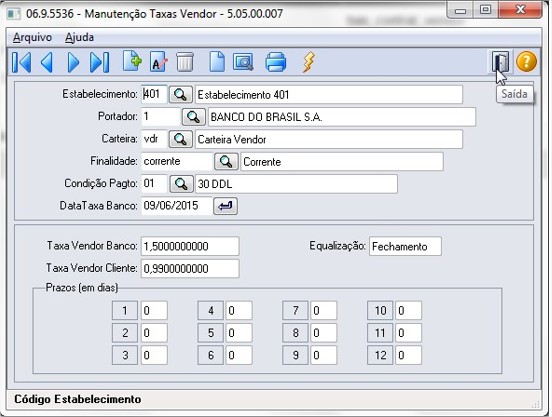
Task: Click the Finalidade field corrente
Action: coord(177,161)
